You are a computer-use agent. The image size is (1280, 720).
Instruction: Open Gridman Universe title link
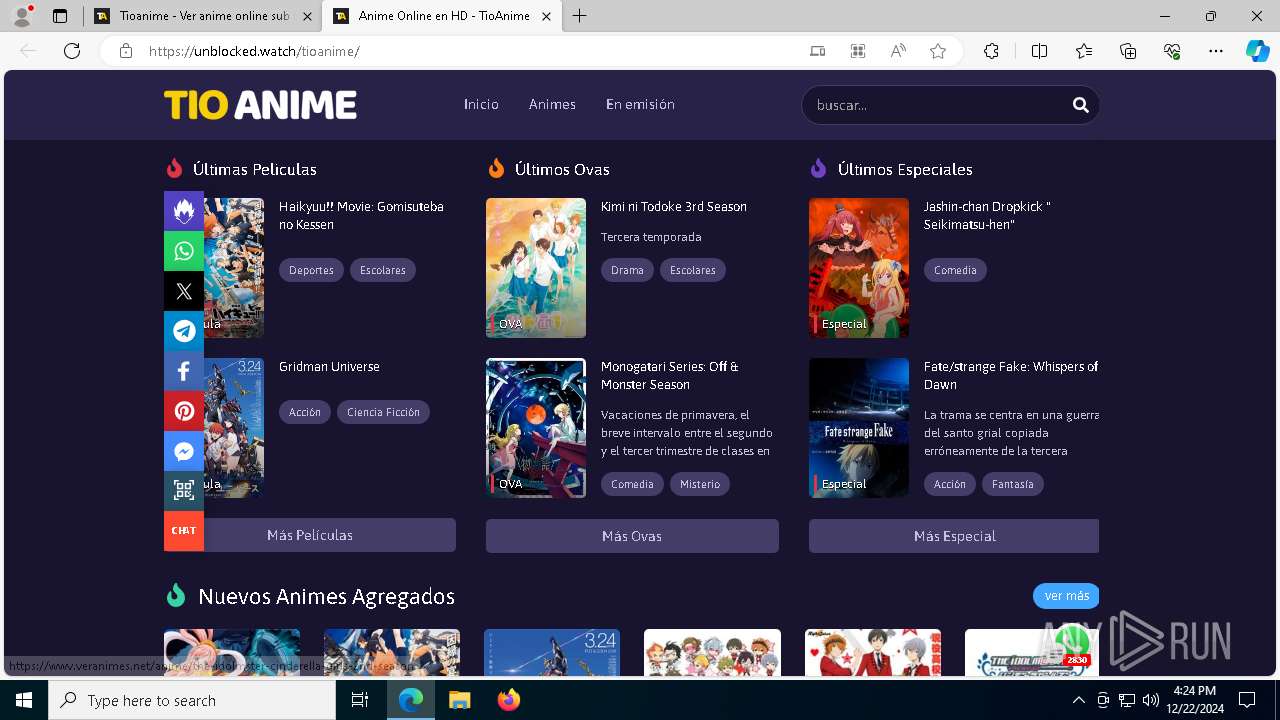(329, 366)
